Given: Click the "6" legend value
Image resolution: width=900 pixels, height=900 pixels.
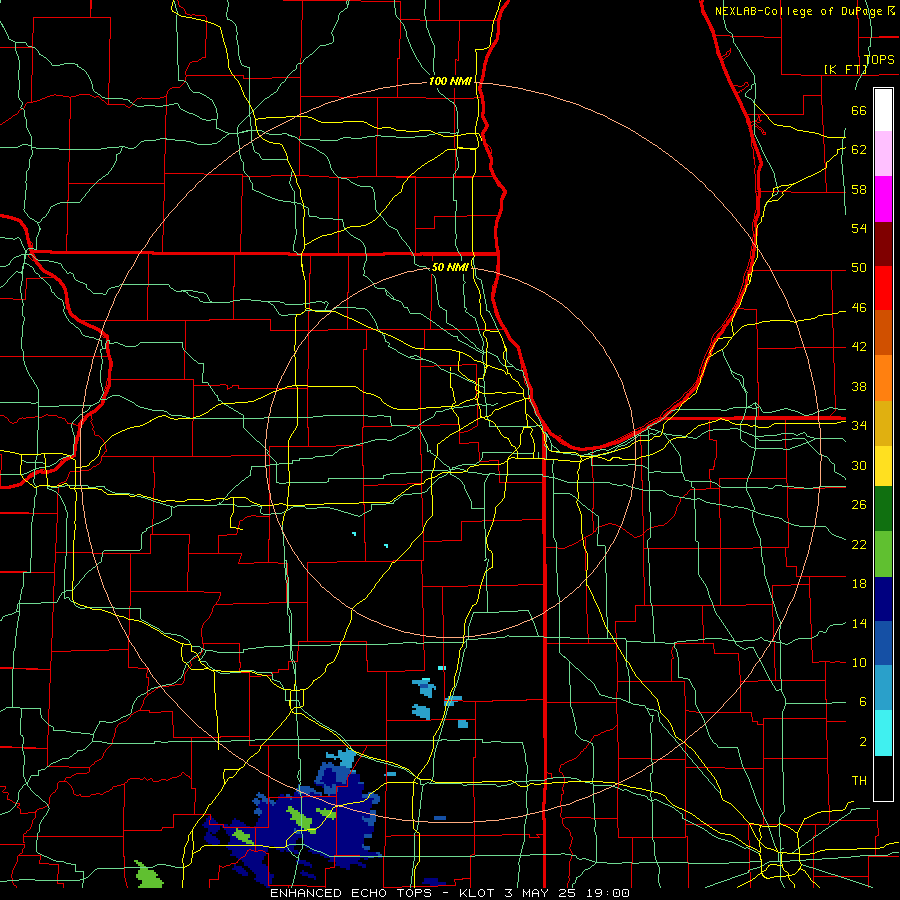Looking at the screenshot, I should (862, 702).
